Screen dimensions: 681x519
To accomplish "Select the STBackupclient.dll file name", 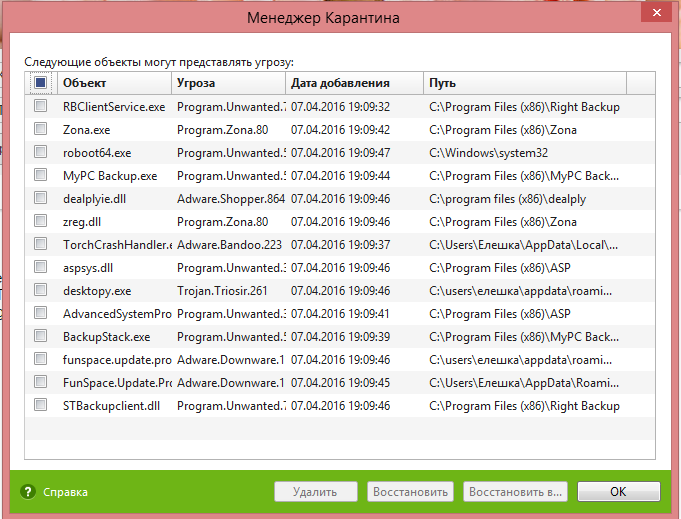I will point(111,406).
